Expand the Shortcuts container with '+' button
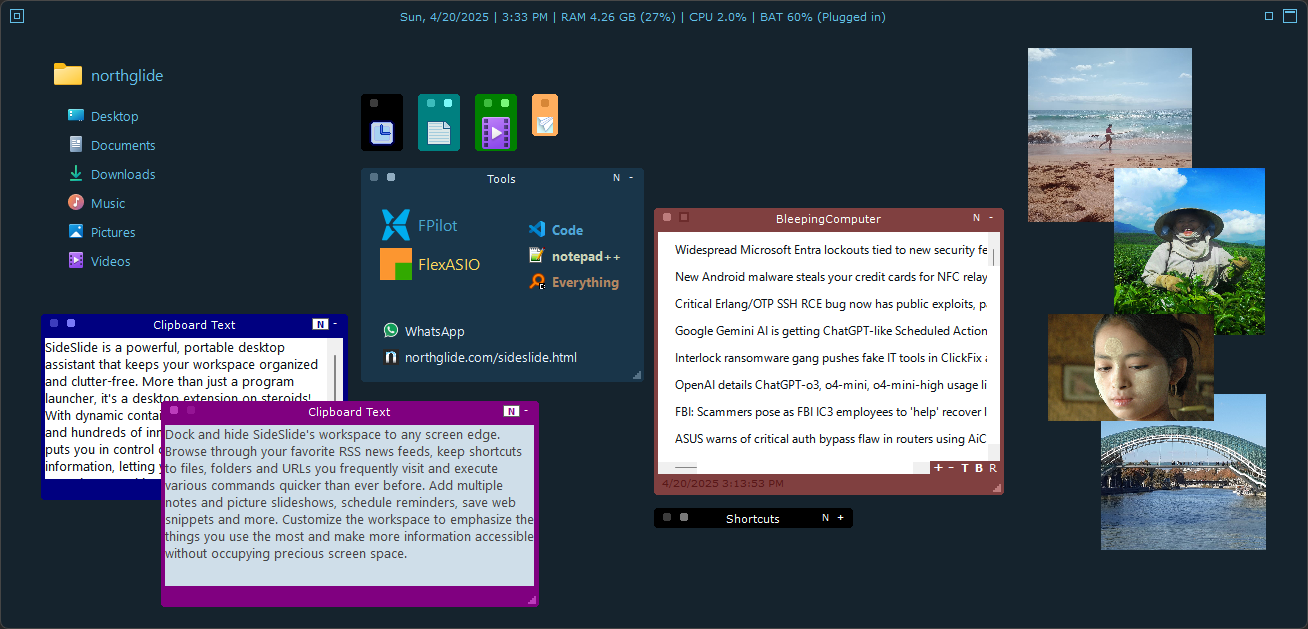Image resolution: width=1308 pixels, height=629 pixels. click(x=840, y=518)
